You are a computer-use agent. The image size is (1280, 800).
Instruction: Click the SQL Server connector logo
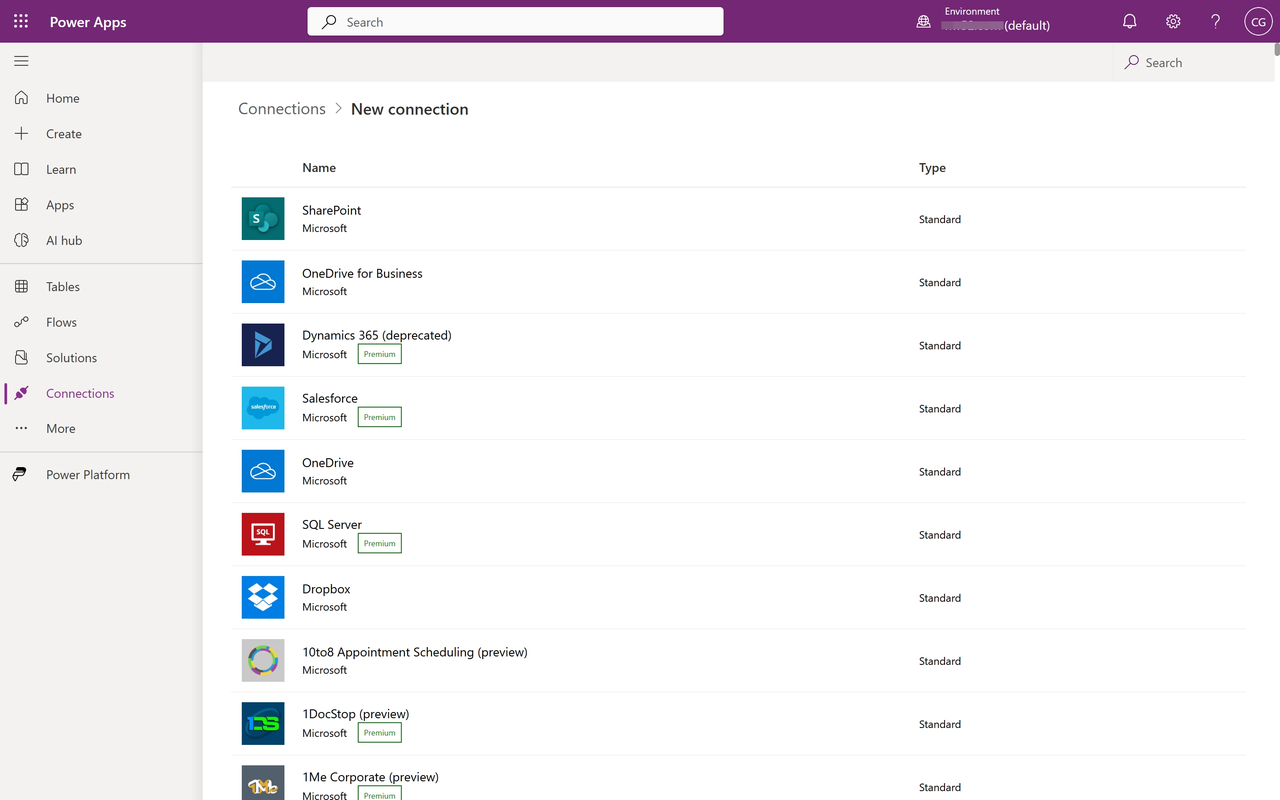click(263, 533)
